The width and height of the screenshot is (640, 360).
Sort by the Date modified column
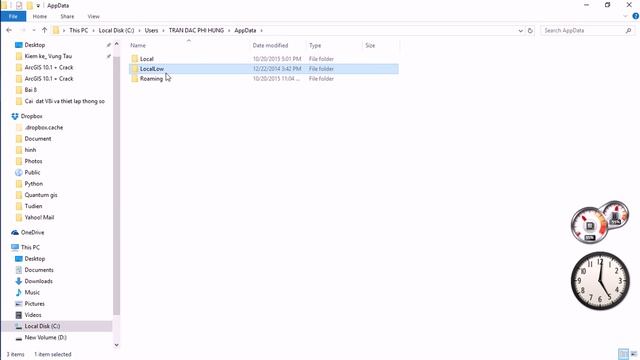[270, 45]
